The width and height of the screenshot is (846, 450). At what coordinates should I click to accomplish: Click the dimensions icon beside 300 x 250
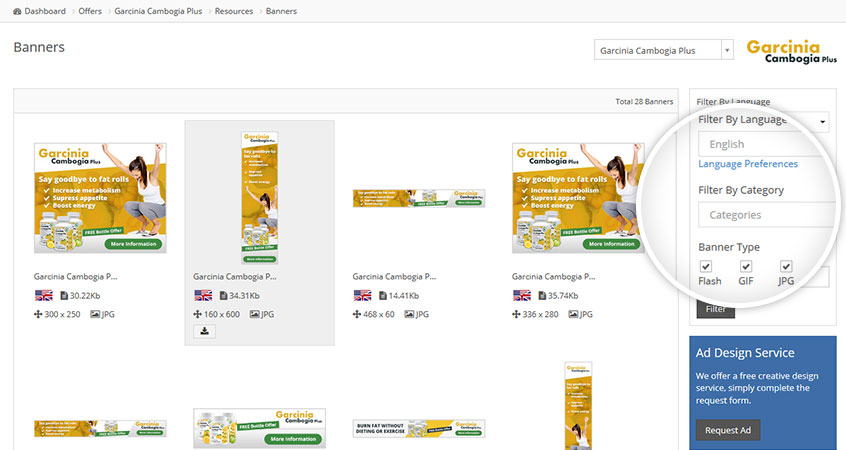click(x=38, y=314)
